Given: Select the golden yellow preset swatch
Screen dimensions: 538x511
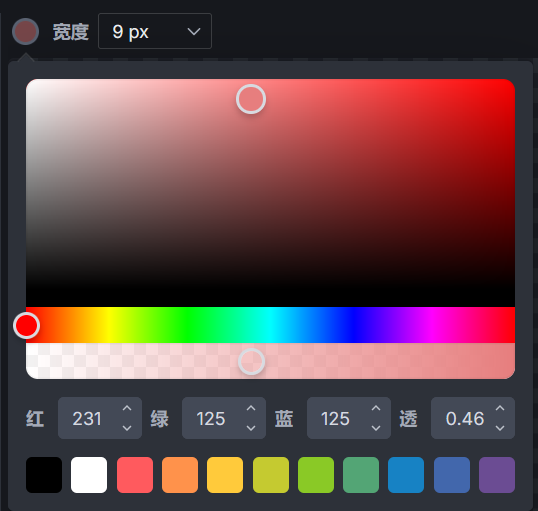Looking at the screenshot, I should [x=225, y=475].
